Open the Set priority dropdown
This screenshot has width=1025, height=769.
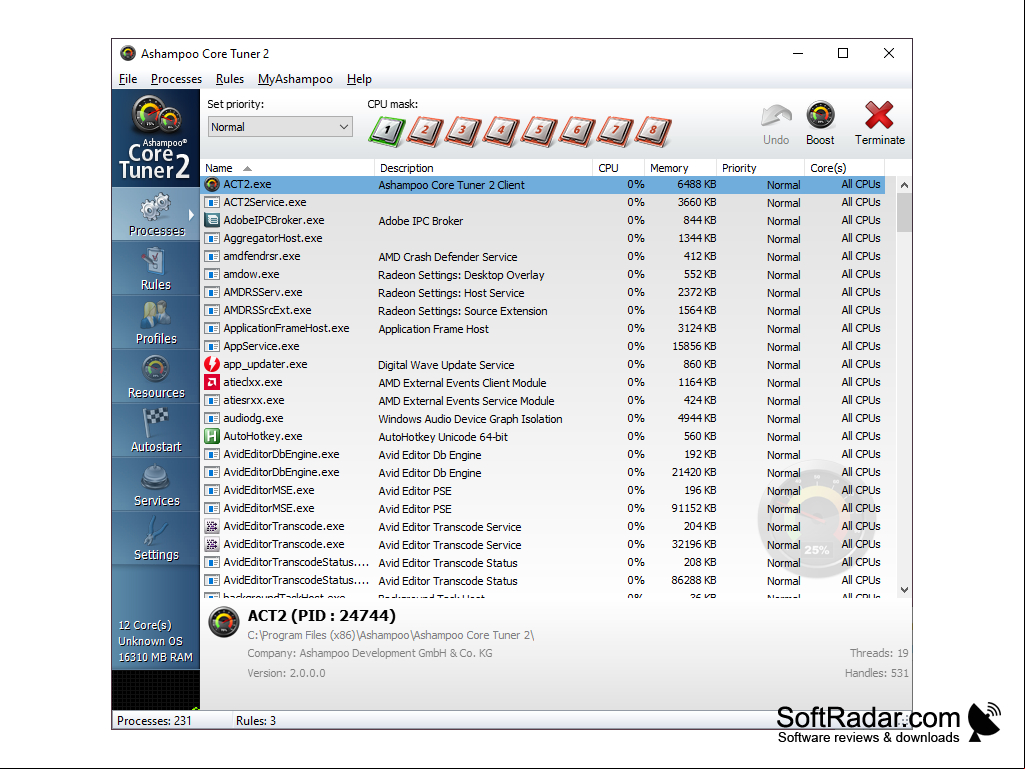280,127
